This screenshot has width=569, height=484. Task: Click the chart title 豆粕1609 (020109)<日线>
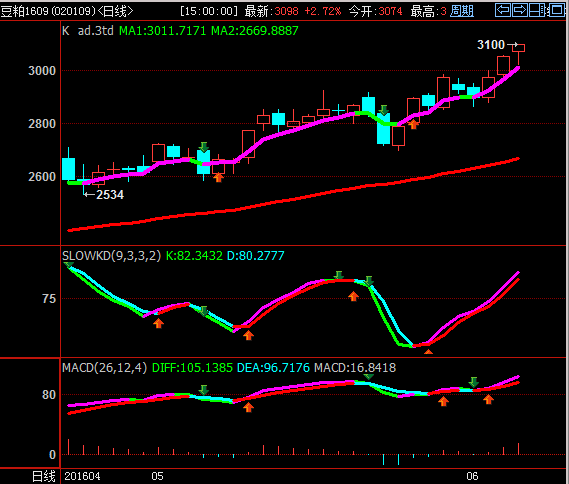[x=67, y=11]
